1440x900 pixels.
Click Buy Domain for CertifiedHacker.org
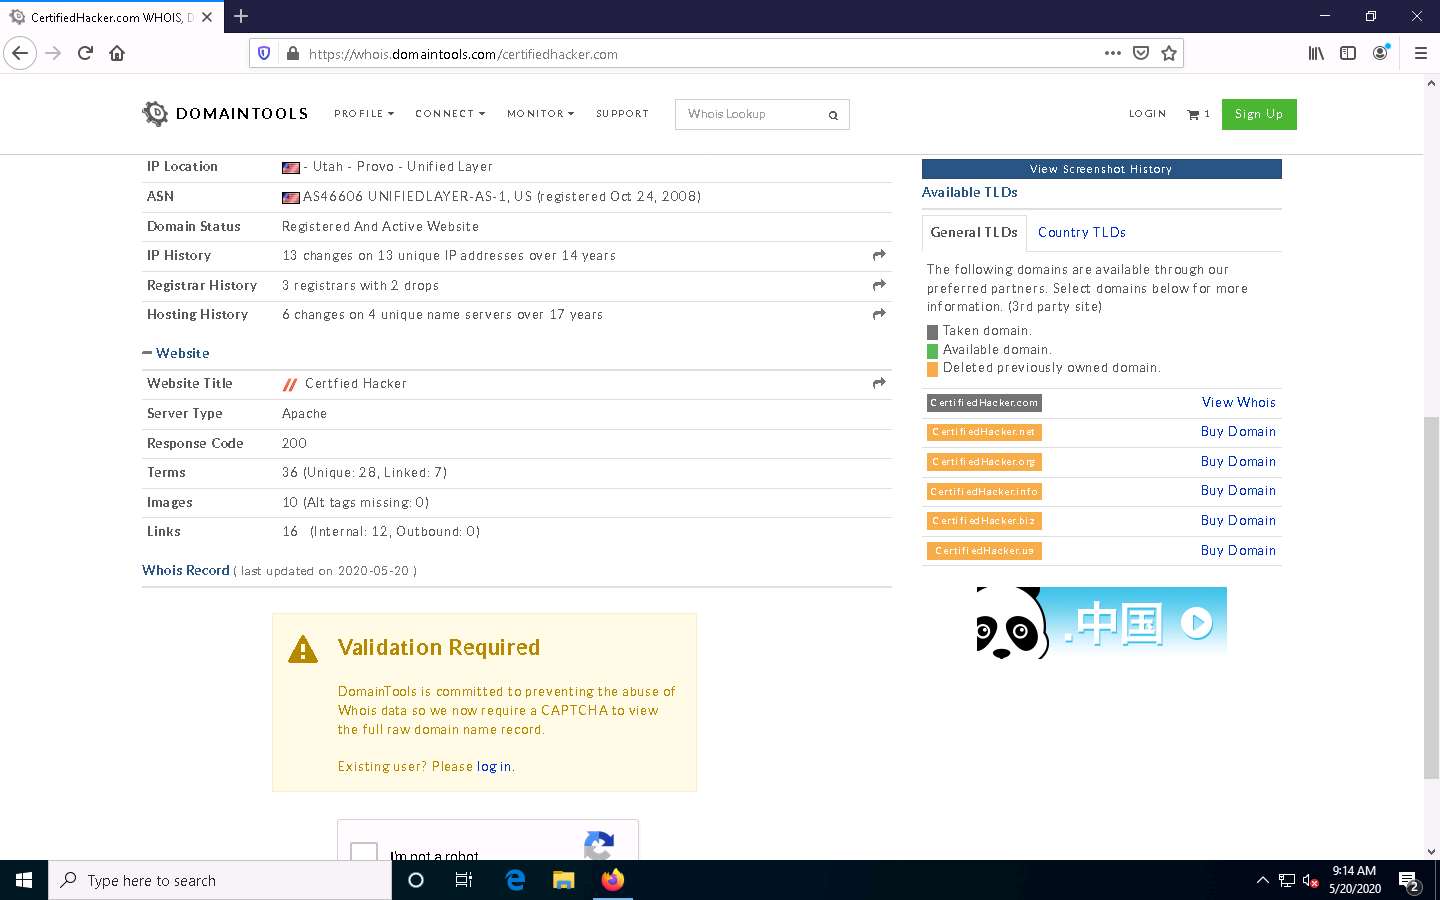click(x=1238, y=461)
